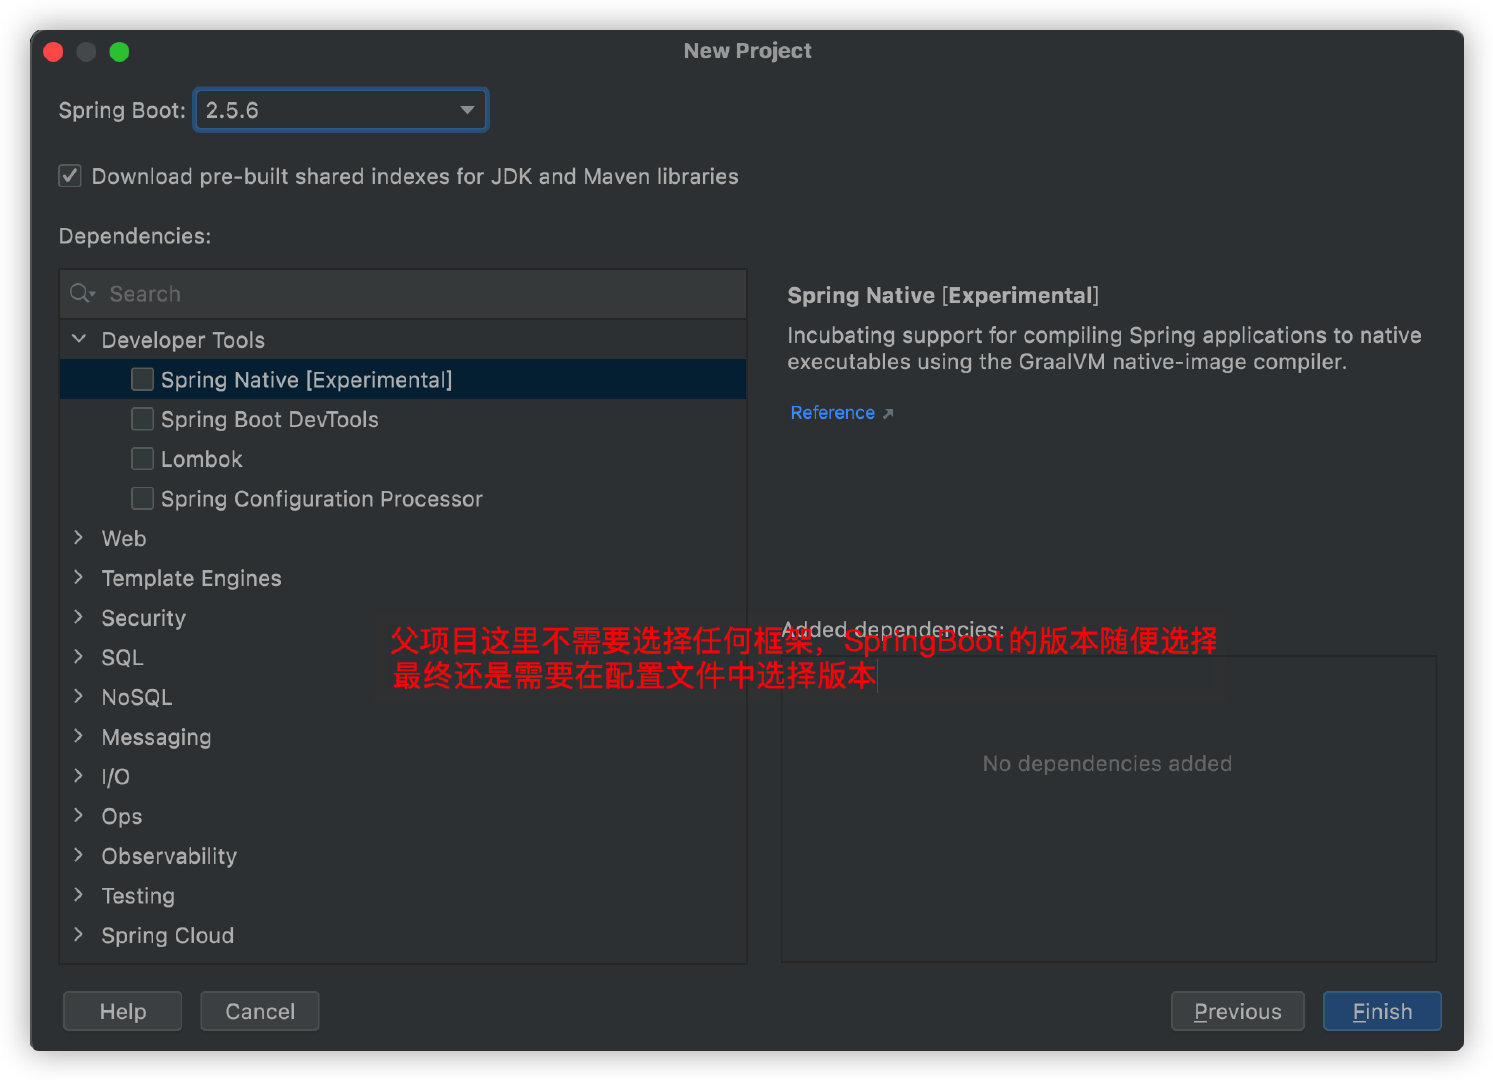Go back with the Previous button
The image size is (1493, 1080).
pyautogui.click(x=1238, y=1011)
